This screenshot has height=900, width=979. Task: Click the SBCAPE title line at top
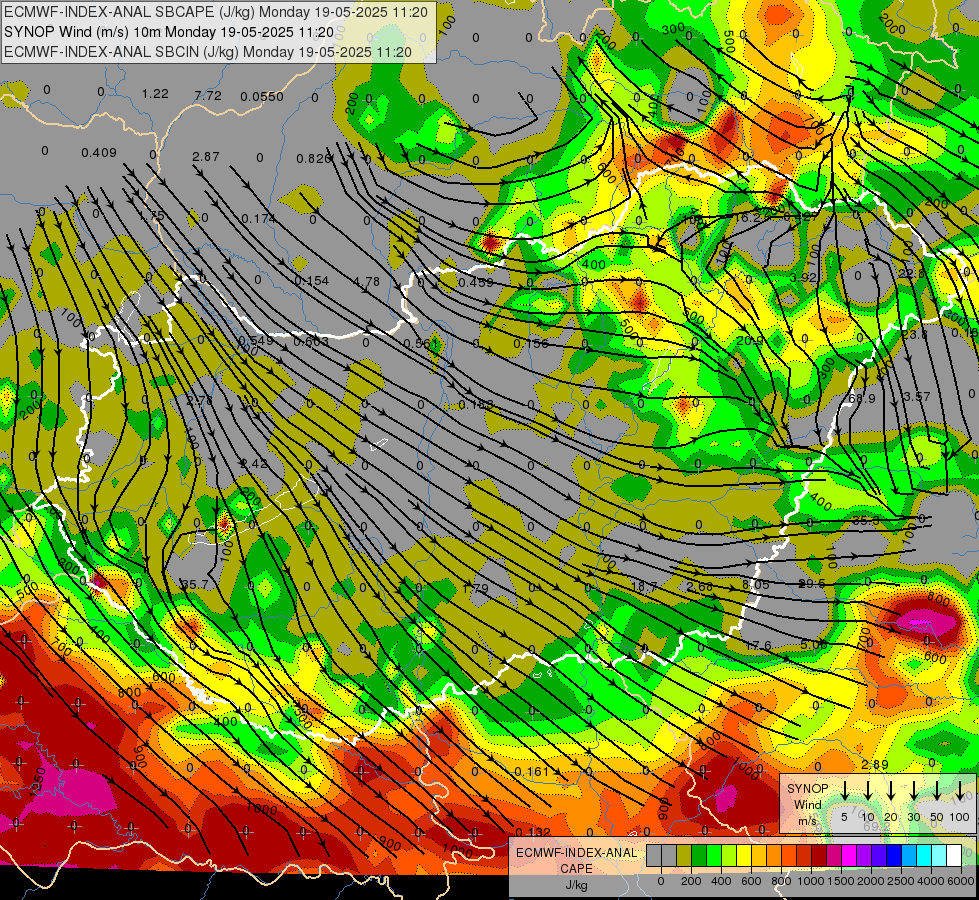point(216,12)
